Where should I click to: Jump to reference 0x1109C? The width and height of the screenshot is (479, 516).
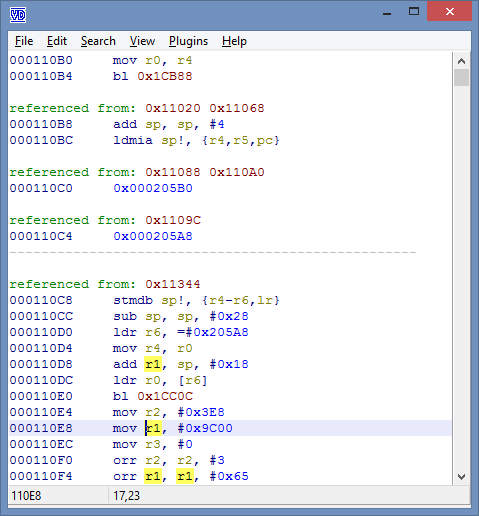[173, 220]
